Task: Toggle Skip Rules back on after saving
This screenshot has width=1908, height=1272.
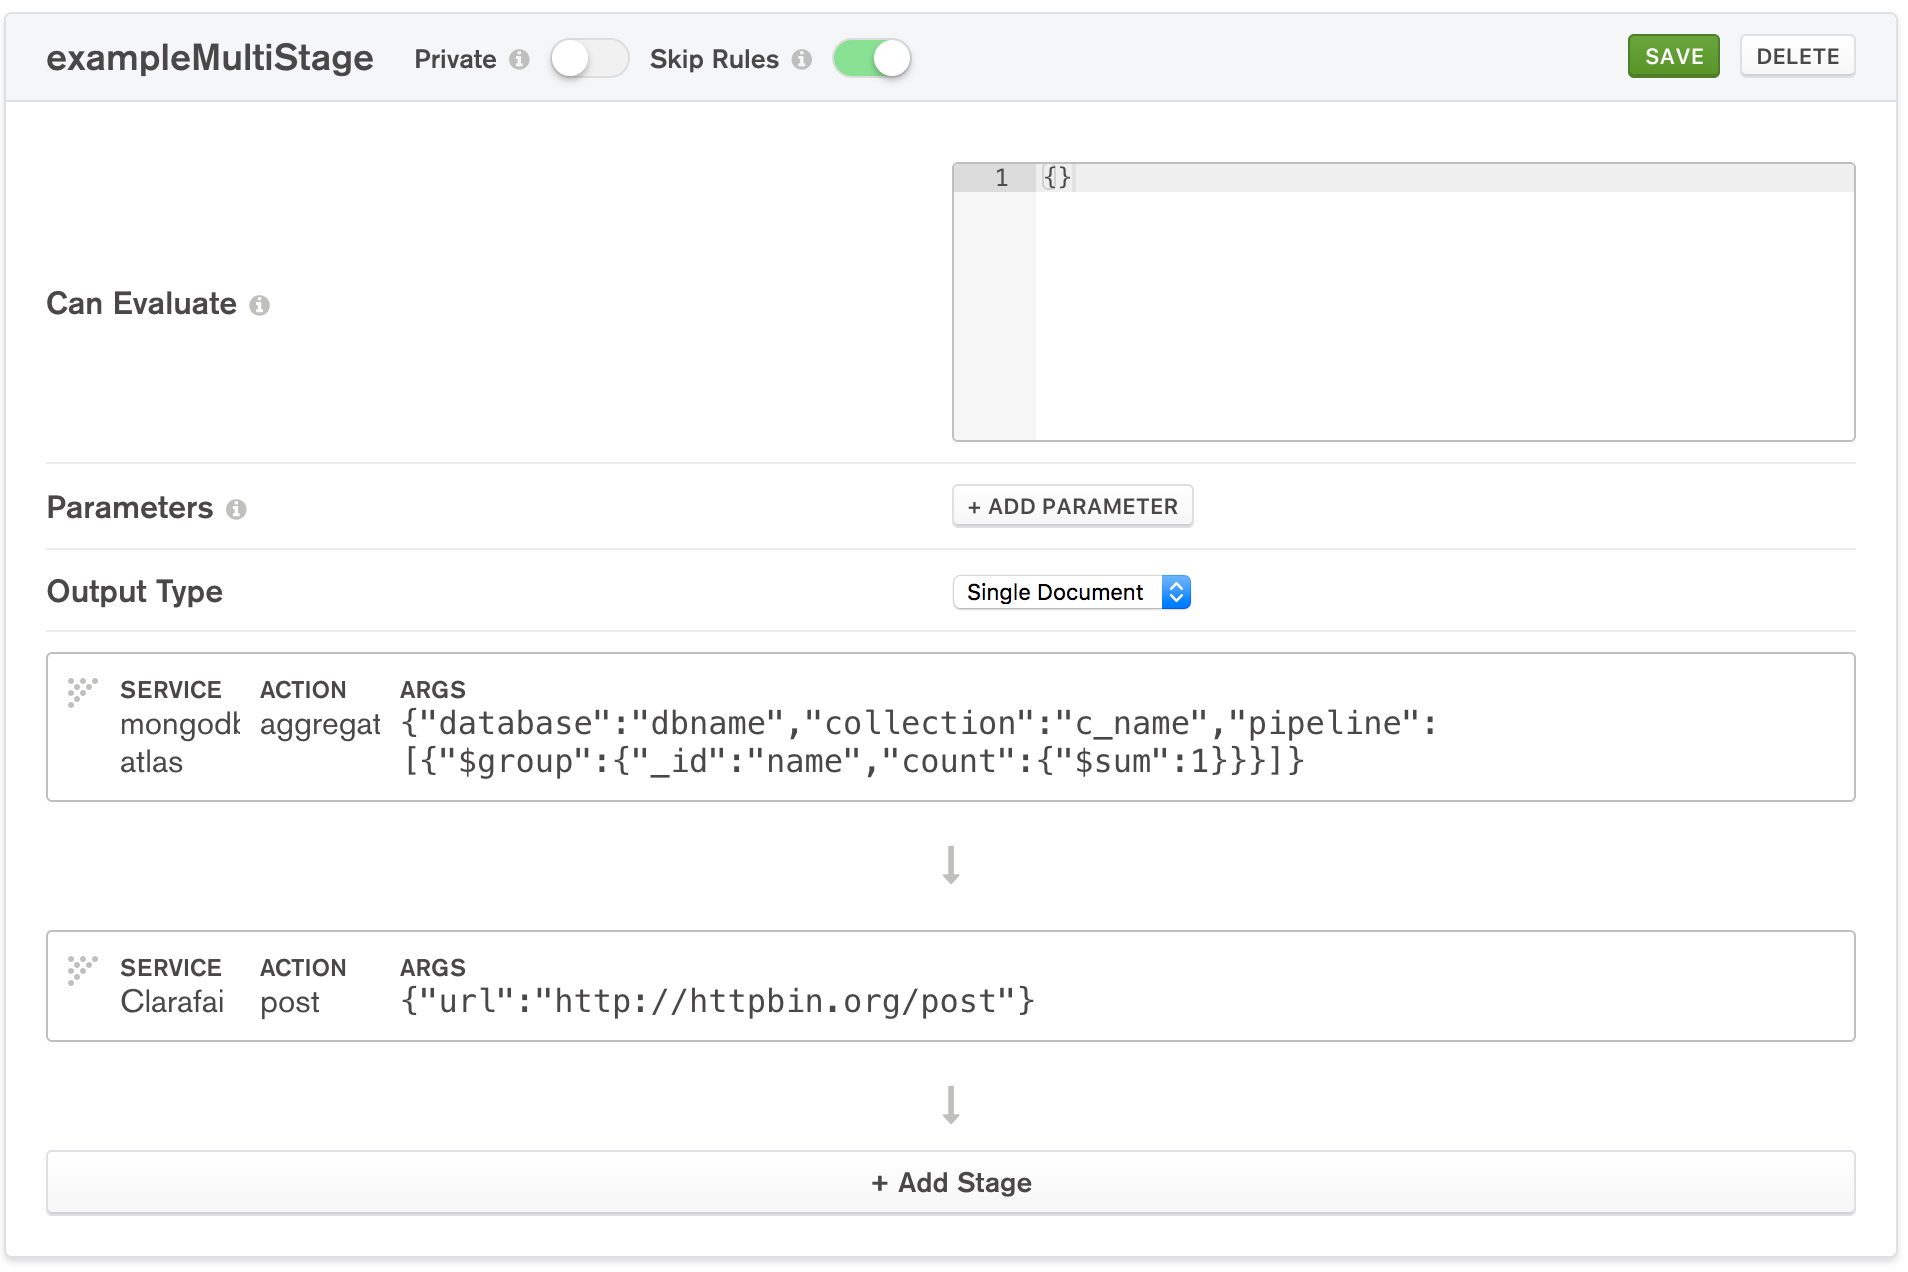Action: (x=871, y=58)
